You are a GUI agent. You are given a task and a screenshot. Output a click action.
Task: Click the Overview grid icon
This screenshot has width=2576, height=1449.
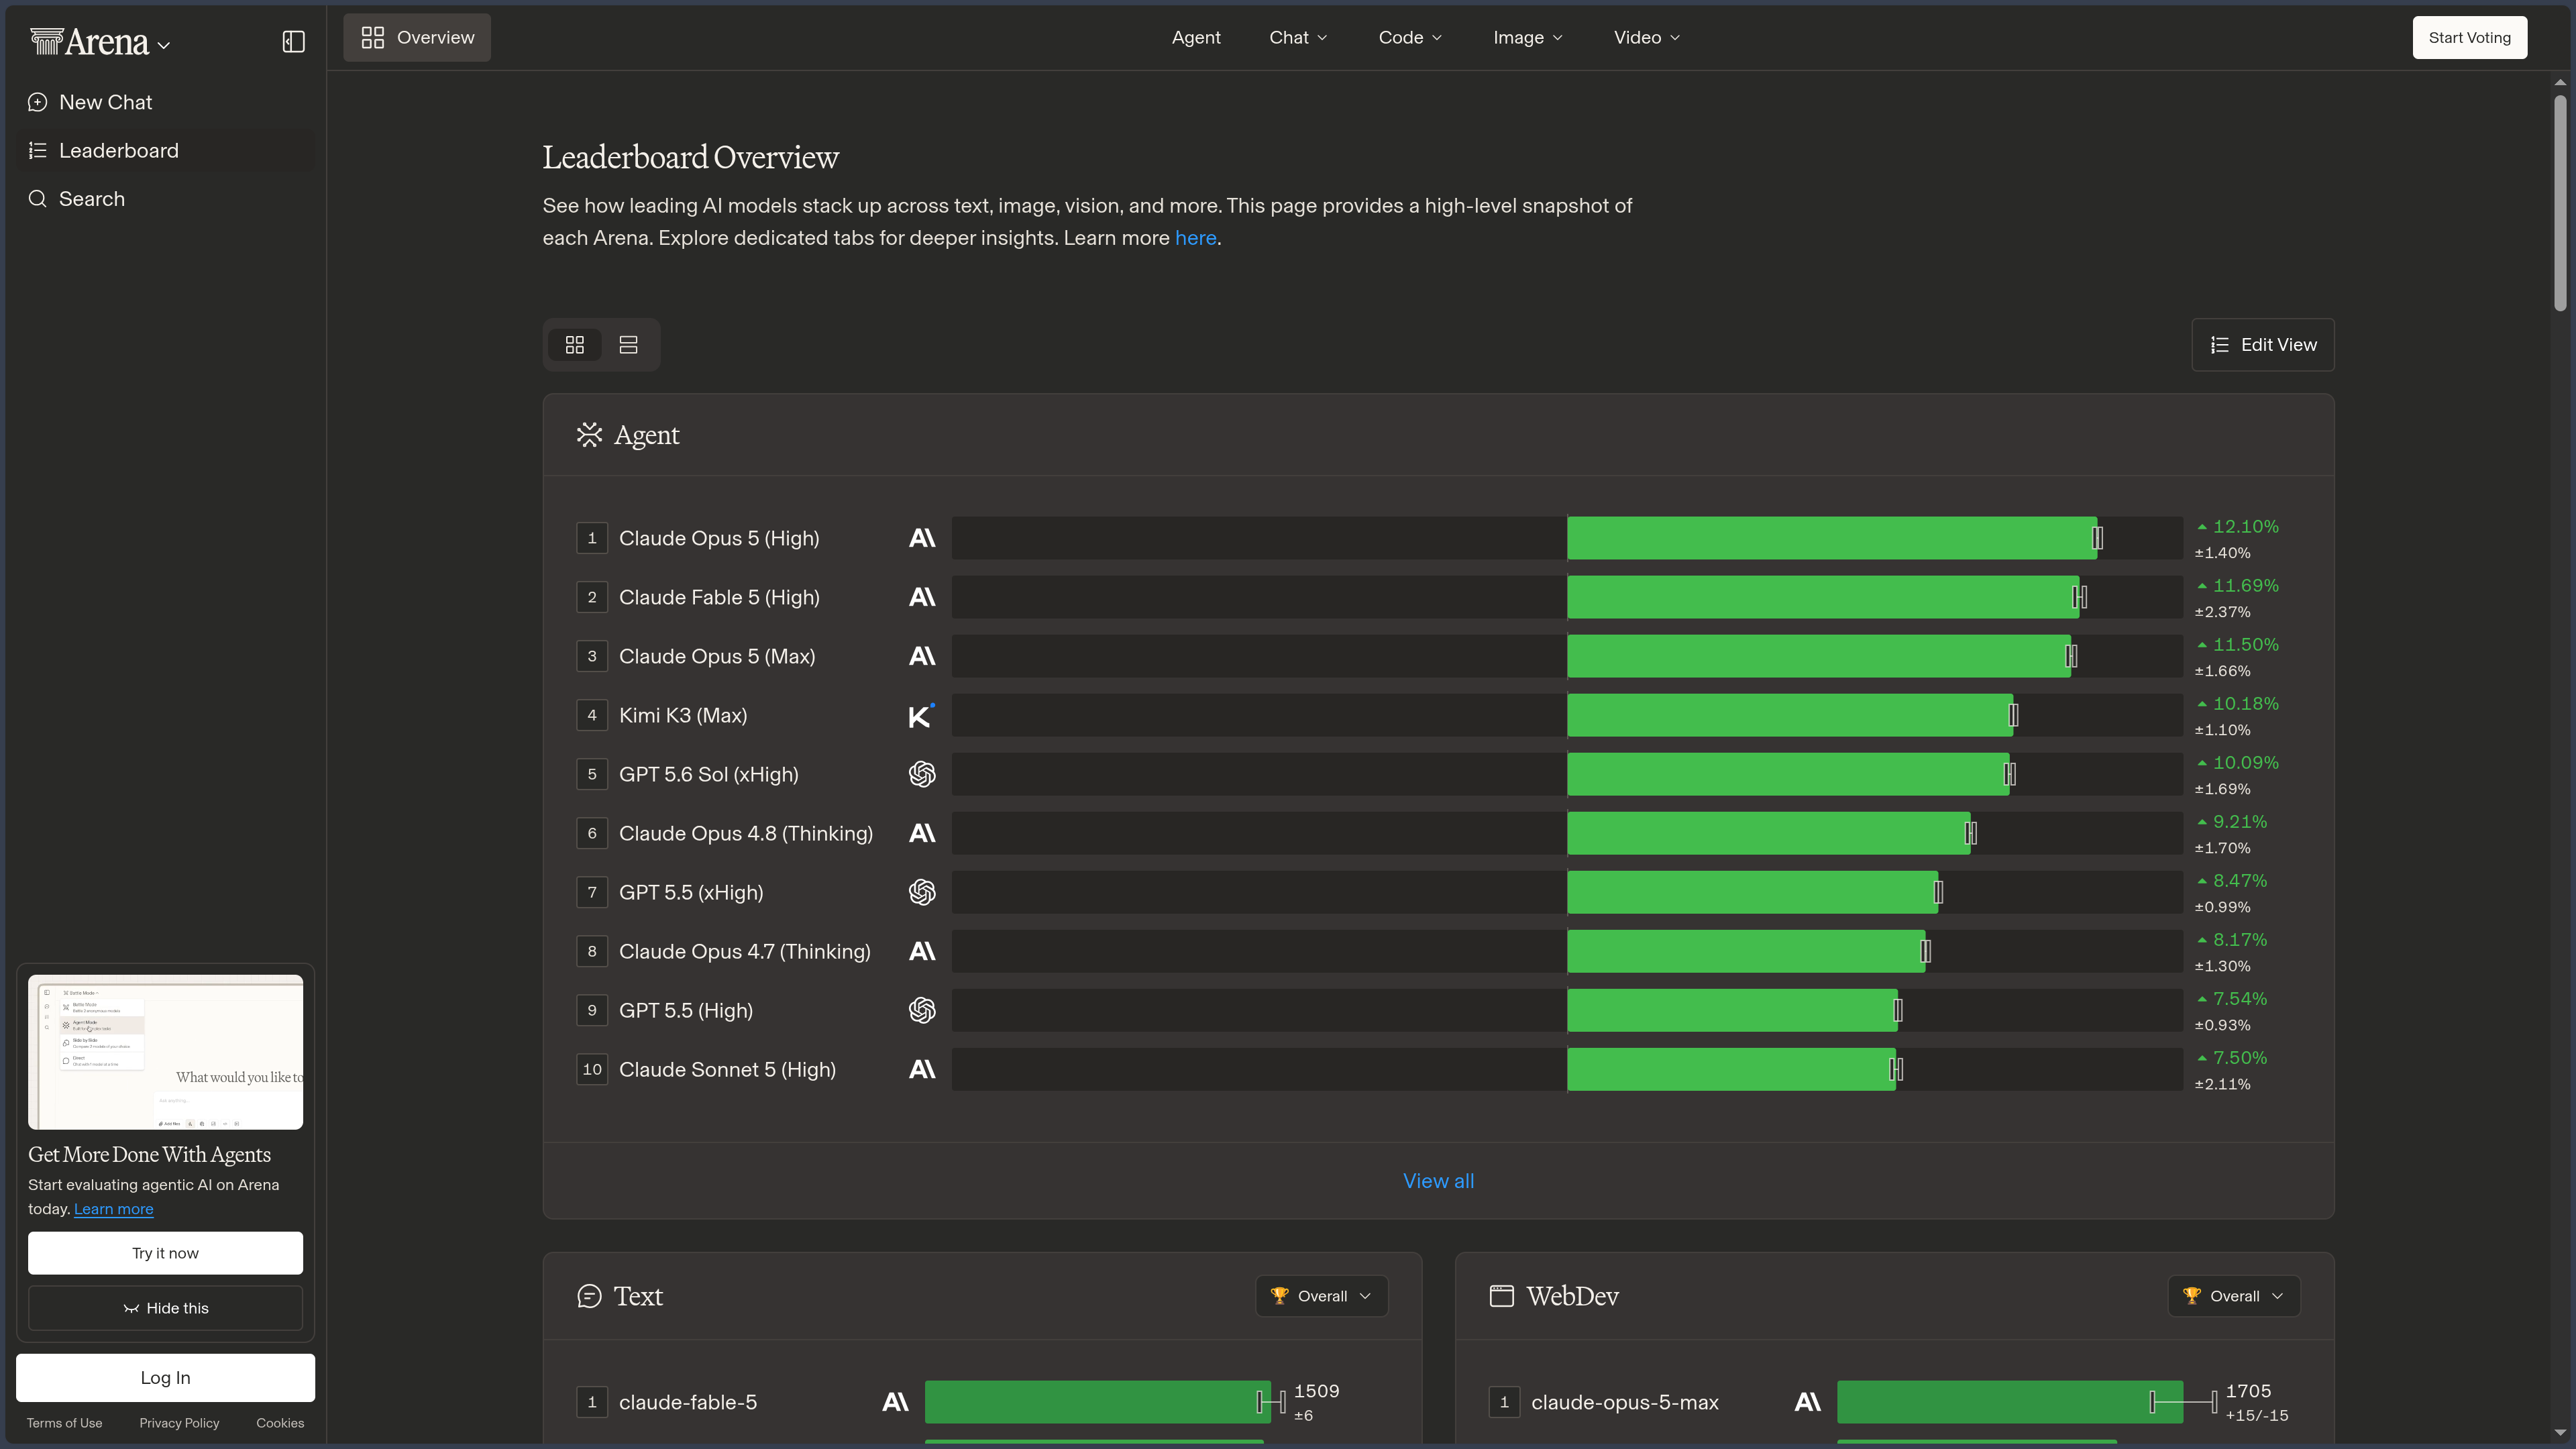[x=373, y=37]
